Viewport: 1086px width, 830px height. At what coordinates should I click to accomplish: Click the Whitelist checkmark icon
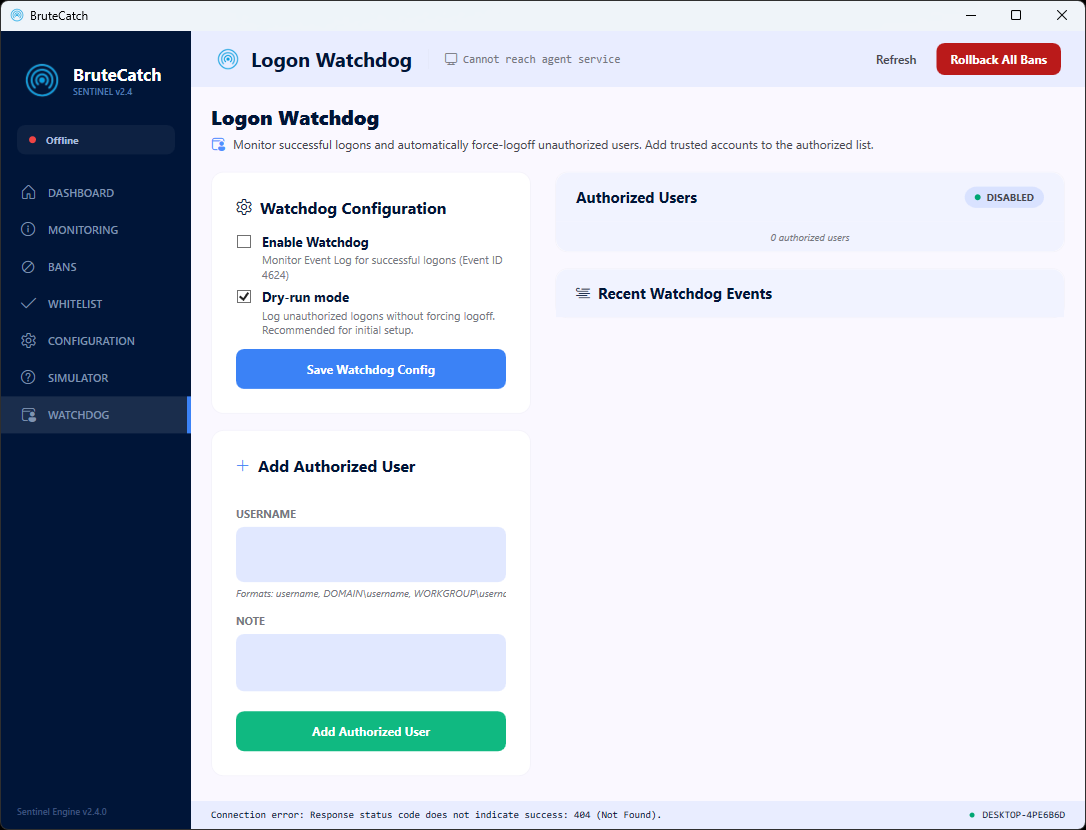[x=29, y=304]
